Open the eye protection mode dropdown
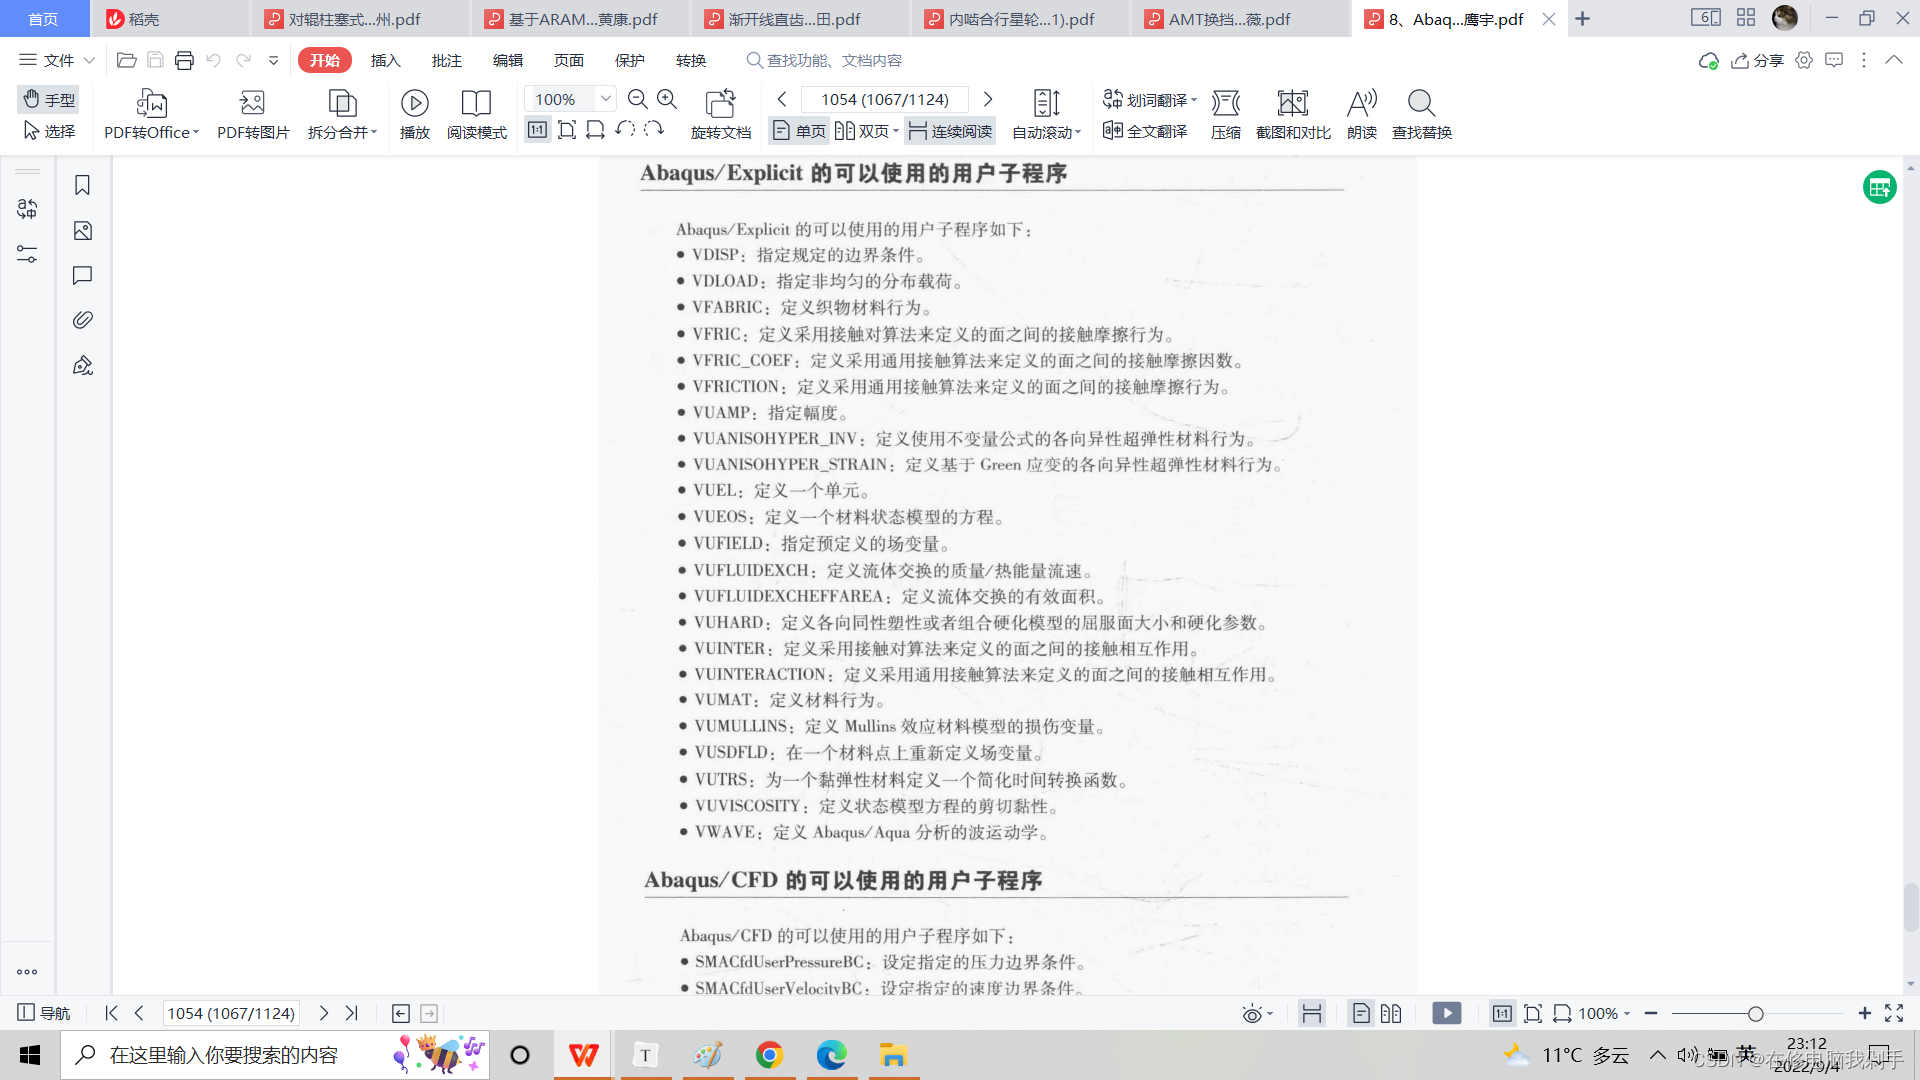 pyautogui.click(x=1257, y=1014)
